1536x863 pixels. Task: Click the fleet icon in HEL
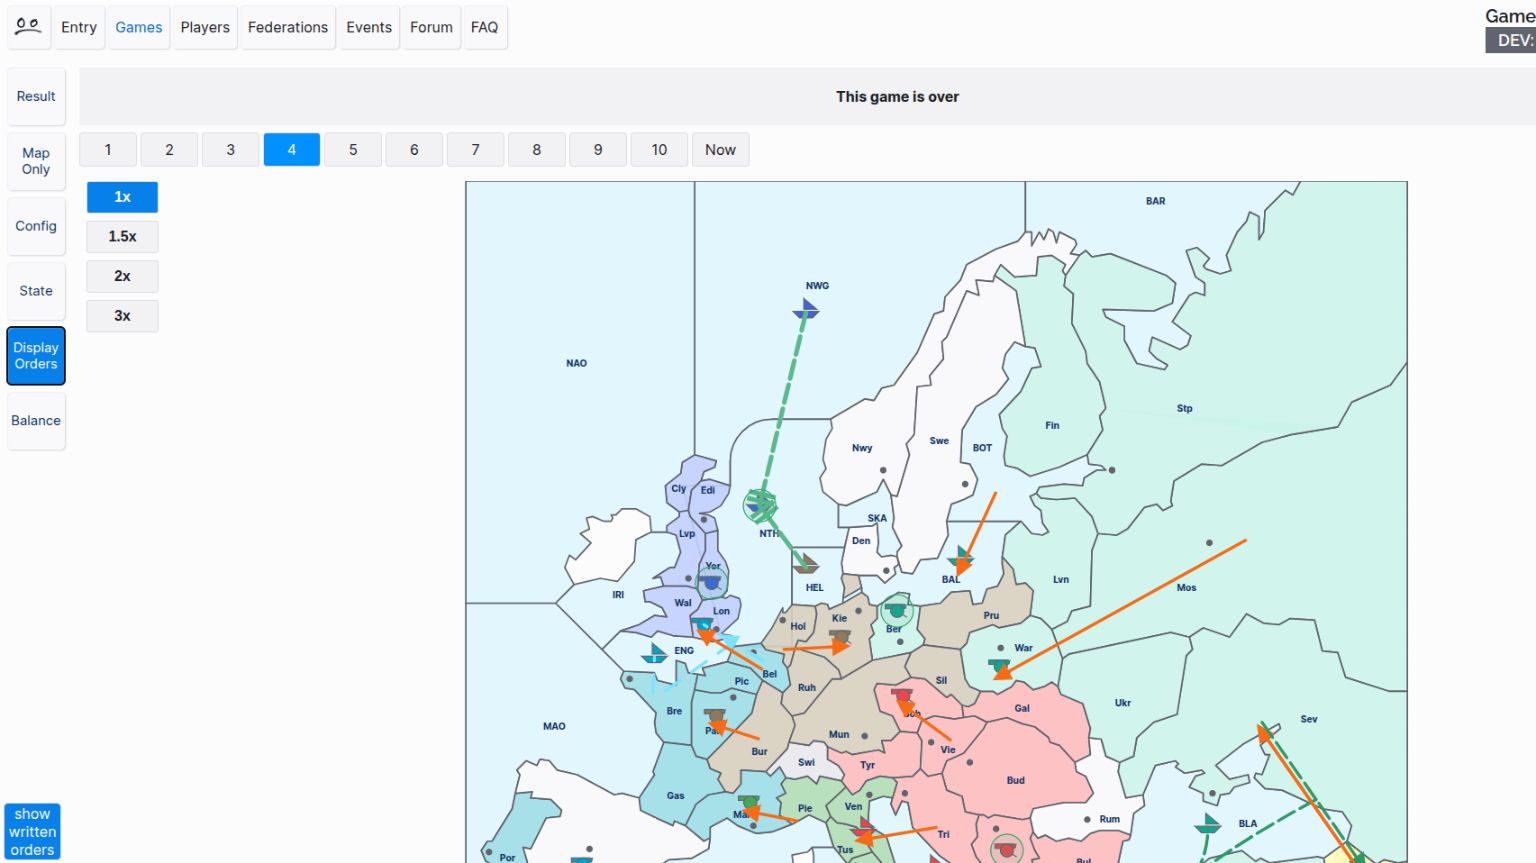click(x=806, y=564)
